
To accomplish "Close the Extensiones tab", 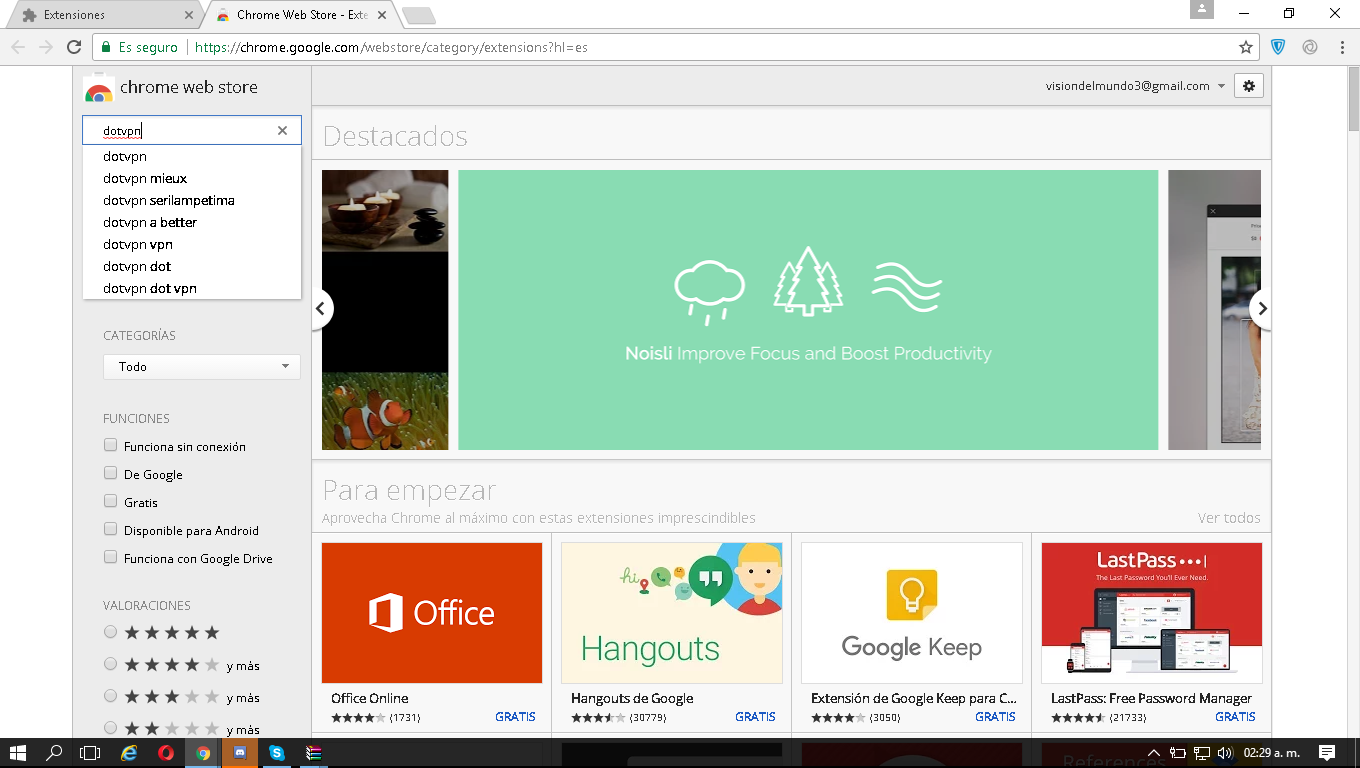I will [190, 15].
